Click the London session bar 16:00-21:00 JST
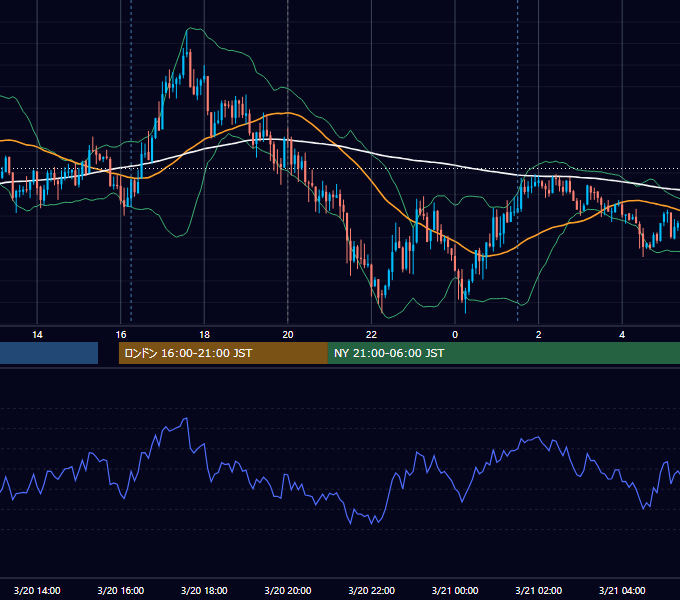This screenshot has width=680, height=600. (223, 353)
